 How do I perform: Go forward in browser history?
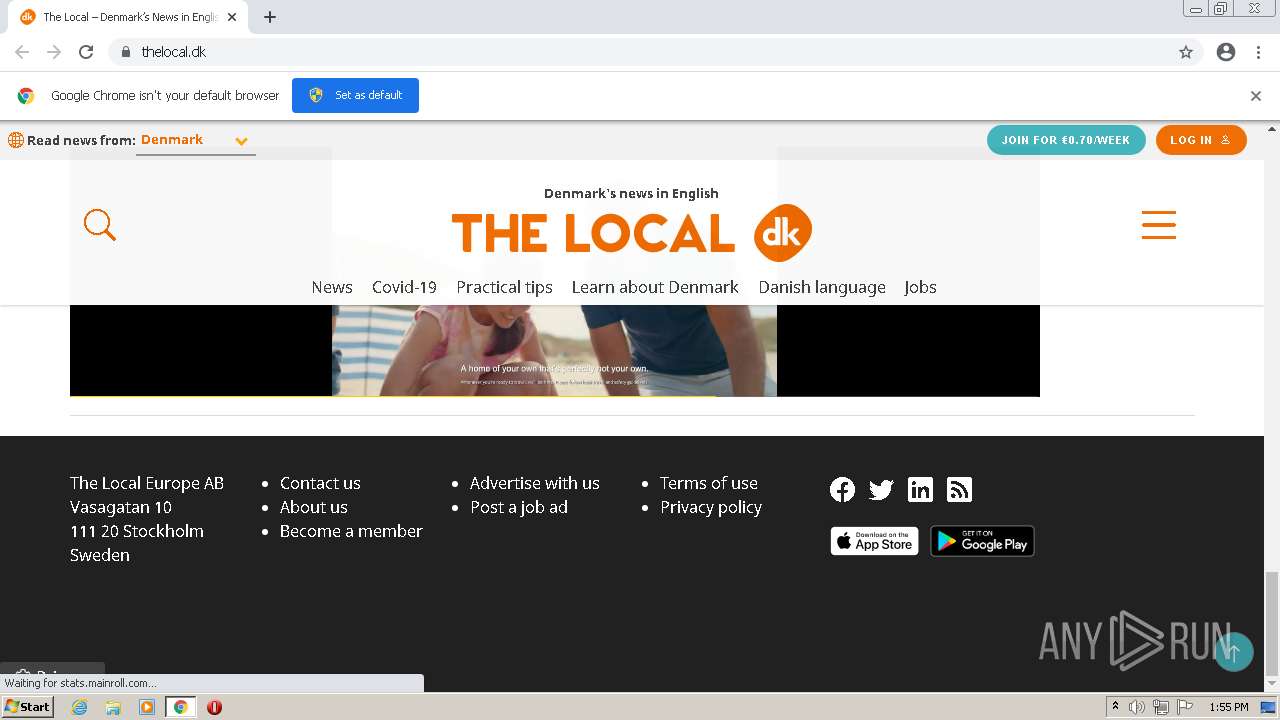[x=54, y=52]
